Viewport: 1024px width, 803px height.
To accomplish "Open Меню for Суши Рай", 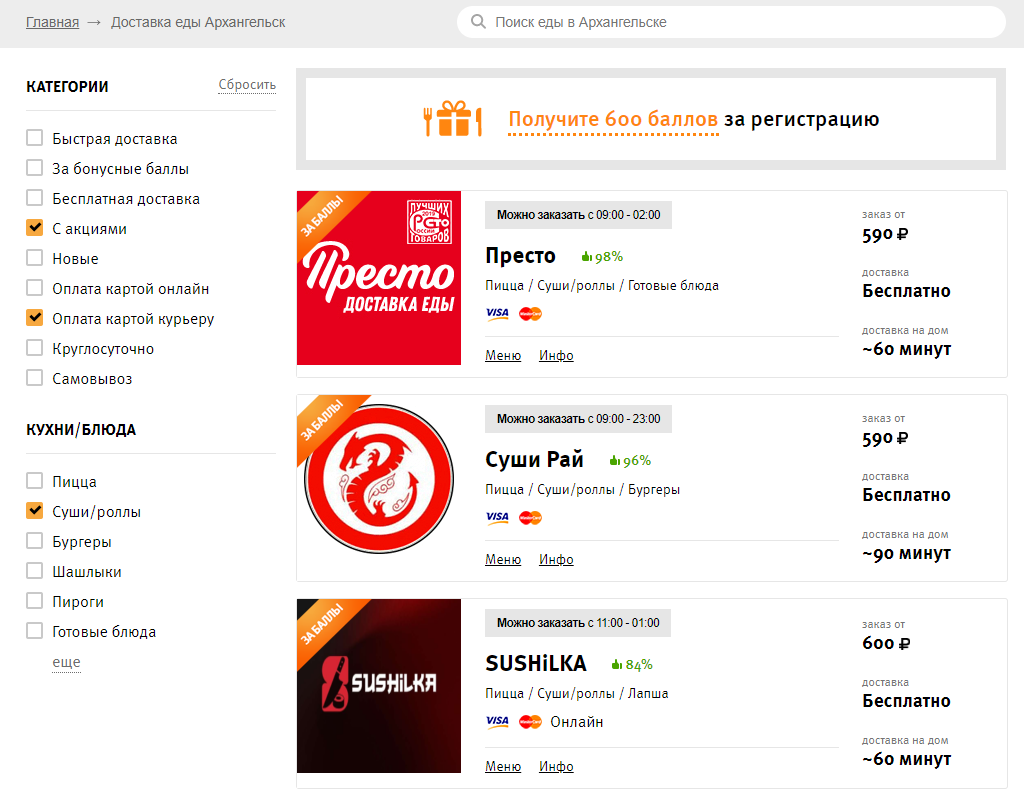I will (503, 559).
